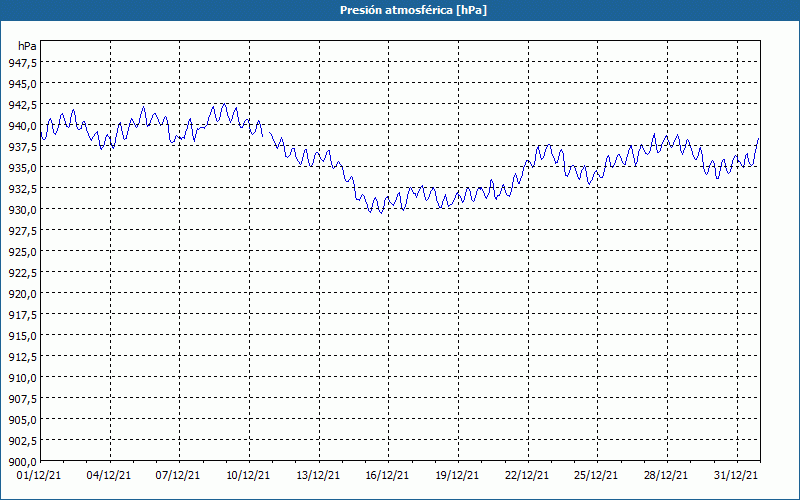Click the 922,5 y-axis value
This screenshot has height=500, width=800.
pos(22,273)
